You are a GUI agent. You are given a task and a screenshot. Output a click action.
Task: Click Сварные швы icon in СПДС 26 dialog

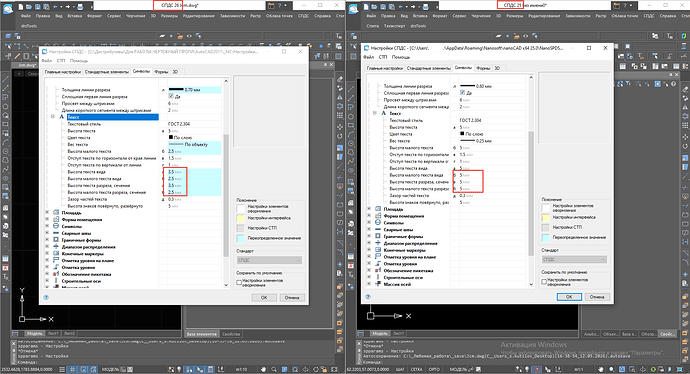pos(56,233)
